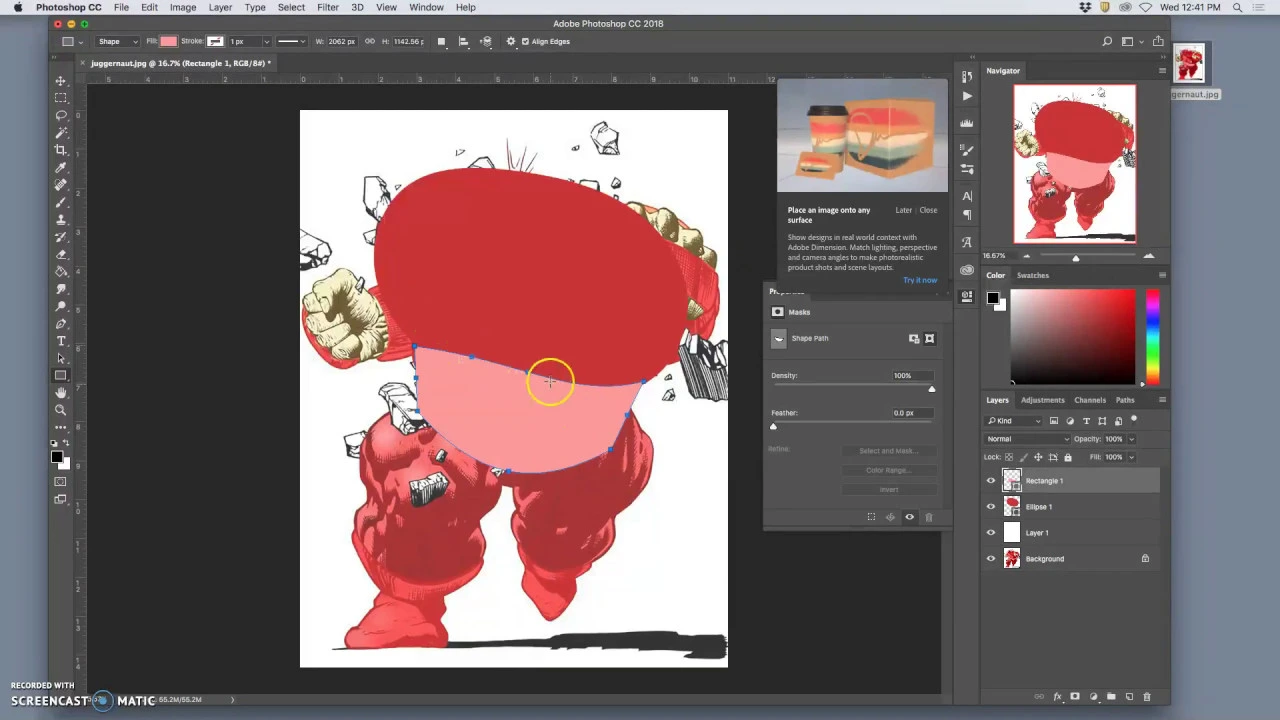Select the Lasso tool
Screen dimensions: 1280x720
[61, 115]
